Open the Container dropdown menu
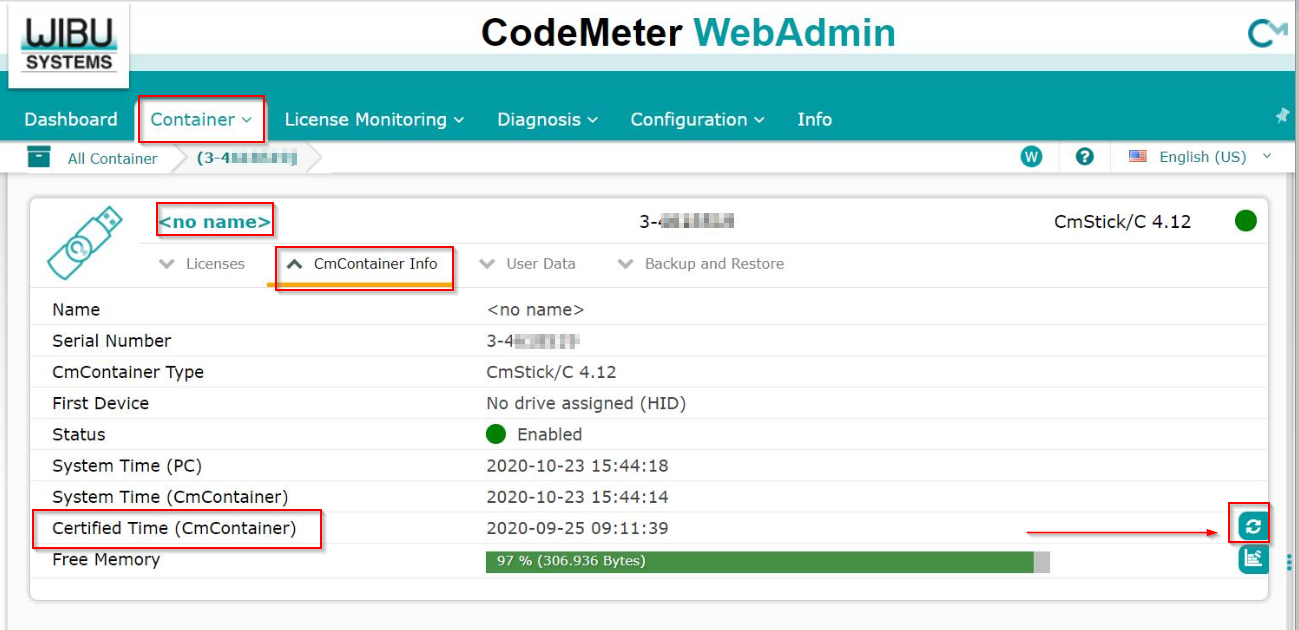 click(201, 119)
